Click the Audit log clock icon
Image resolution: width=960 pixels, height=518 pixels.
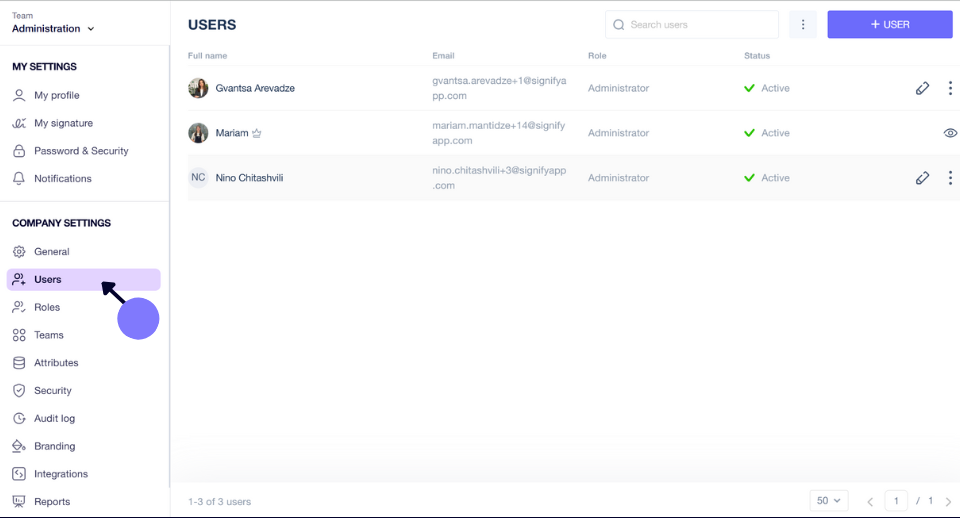point(19,418)
